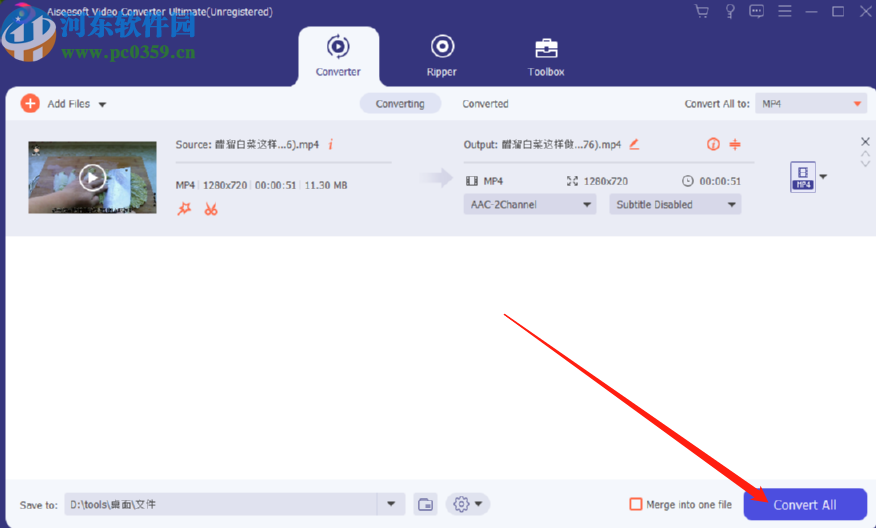Viewport: 876px width, 528px height.
Task: Click the Convert All button
Action: (x=805, y=505)
